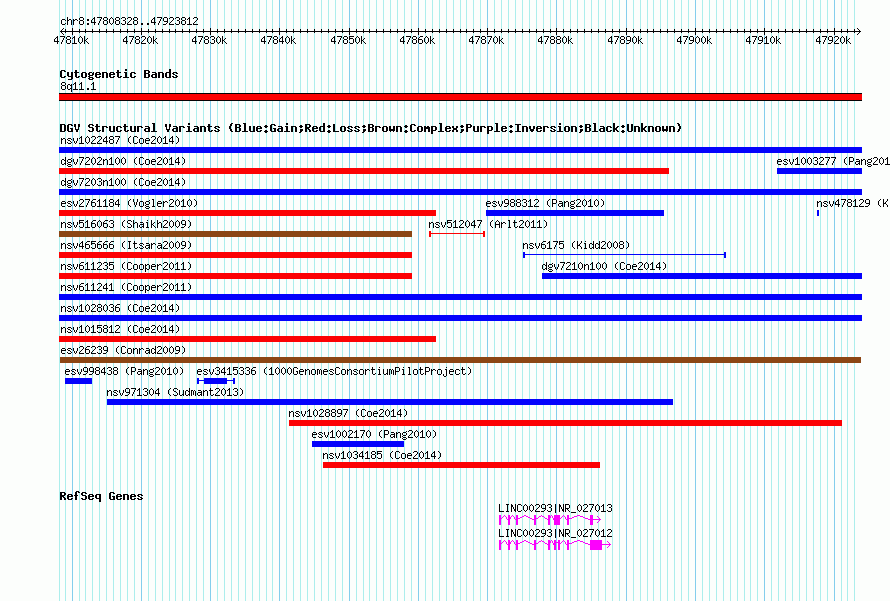This screenshot has height=601, width=890.
Task: Click LINC00293|NR_027013 gene label
Action: [555, 508]
